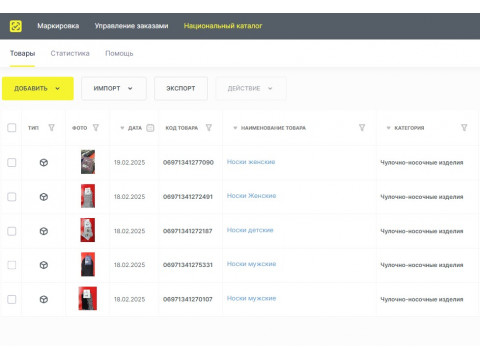
Task: Click product type icon for code 06971341277090
Action: point(44,163)
